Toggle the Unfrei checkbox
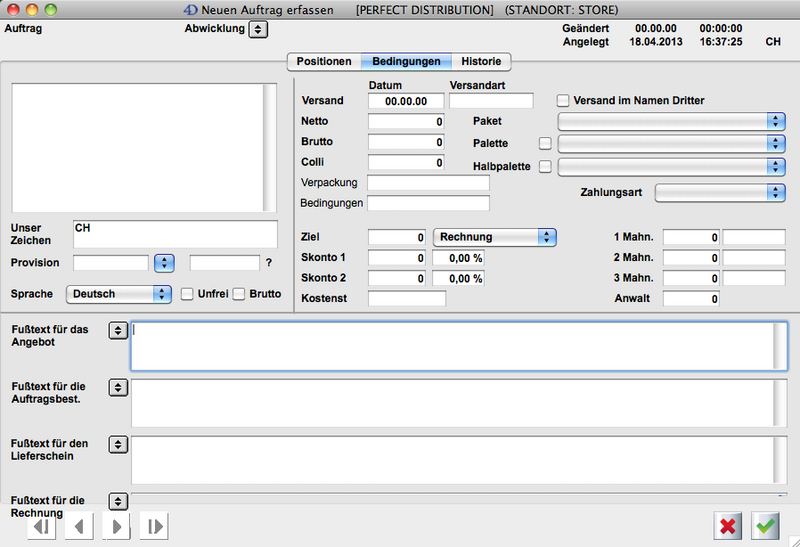Viewport: 800px width, 547px height. (x=186, y=294)
